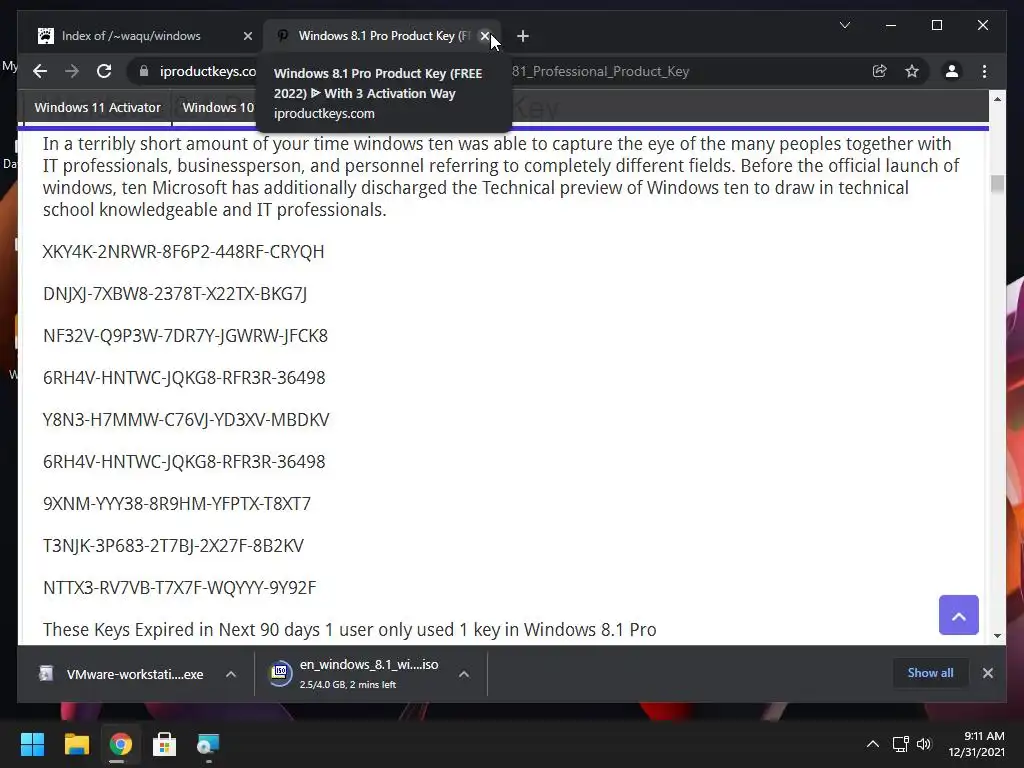Open Microsoft Store from the taskbar

pyautogui.click(x=164, y=744)
